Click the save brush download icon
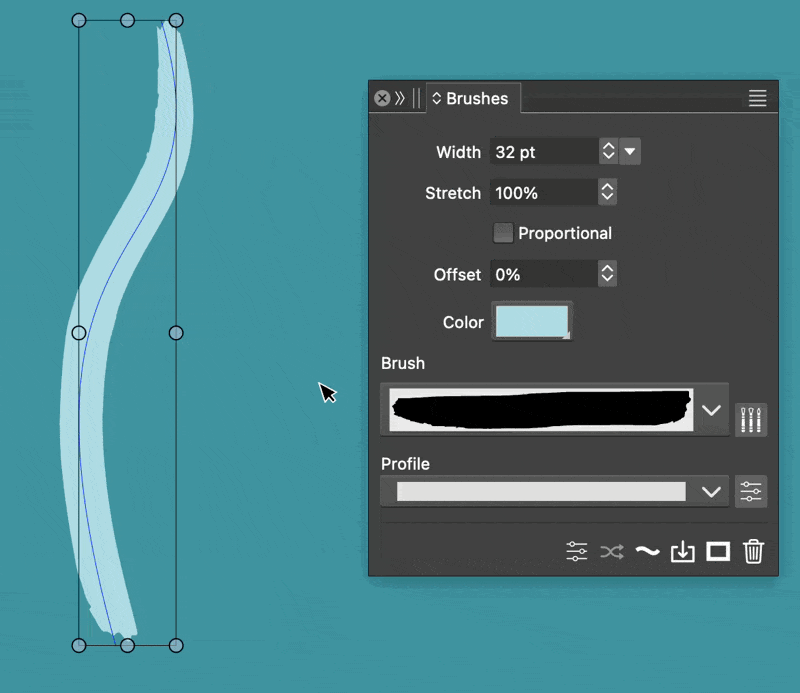This screenshot has height=693, width=800. (x=682, y=551)
